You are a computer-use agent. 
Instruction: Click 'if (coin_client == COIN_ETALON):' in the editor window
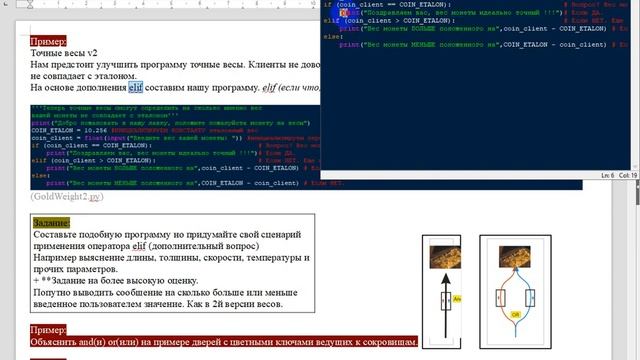pos(387,5)
